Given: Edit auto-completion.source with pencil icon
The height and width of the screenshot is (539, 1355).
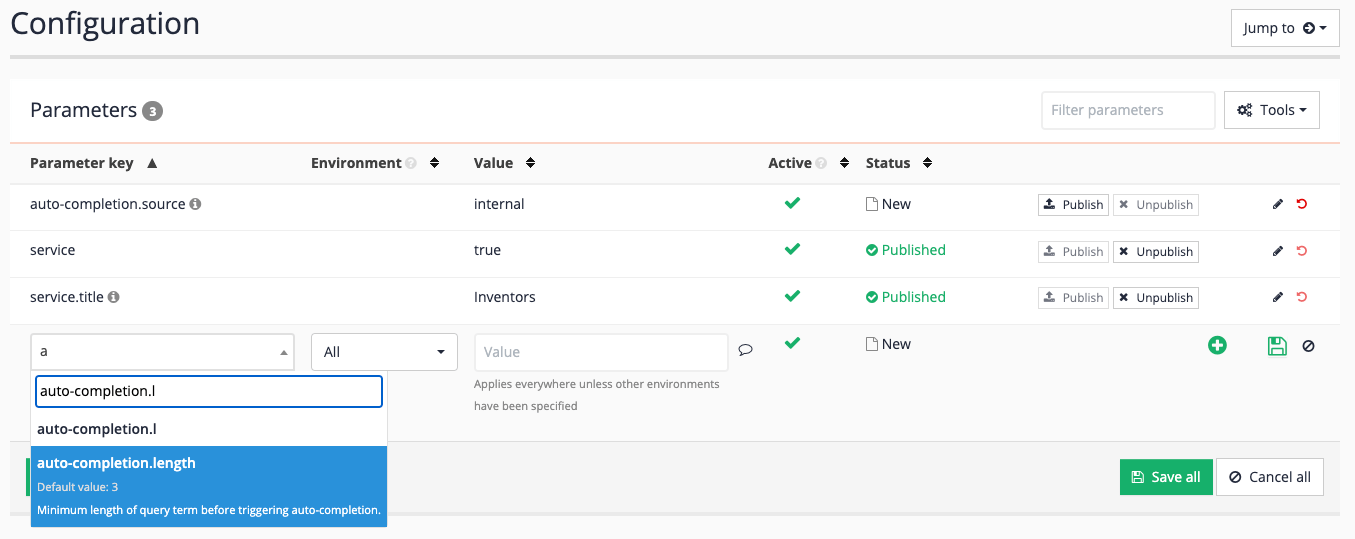Looking at the screenshot, I should coord(1277,204).
